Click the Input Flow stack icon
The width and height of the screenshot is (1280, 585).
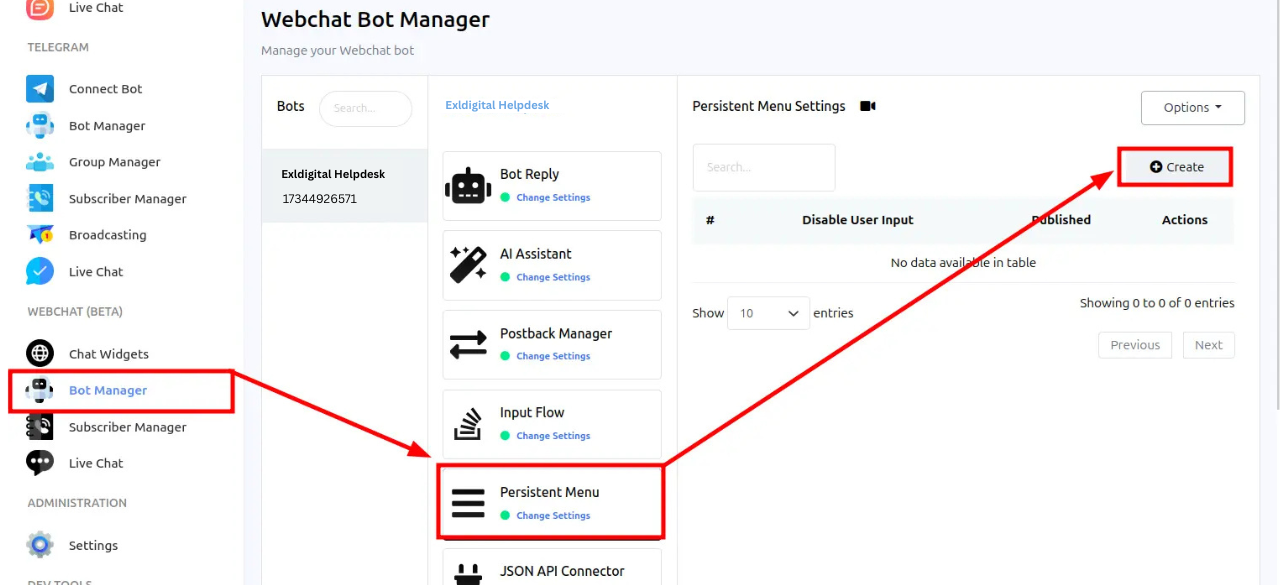coord(468,424)
